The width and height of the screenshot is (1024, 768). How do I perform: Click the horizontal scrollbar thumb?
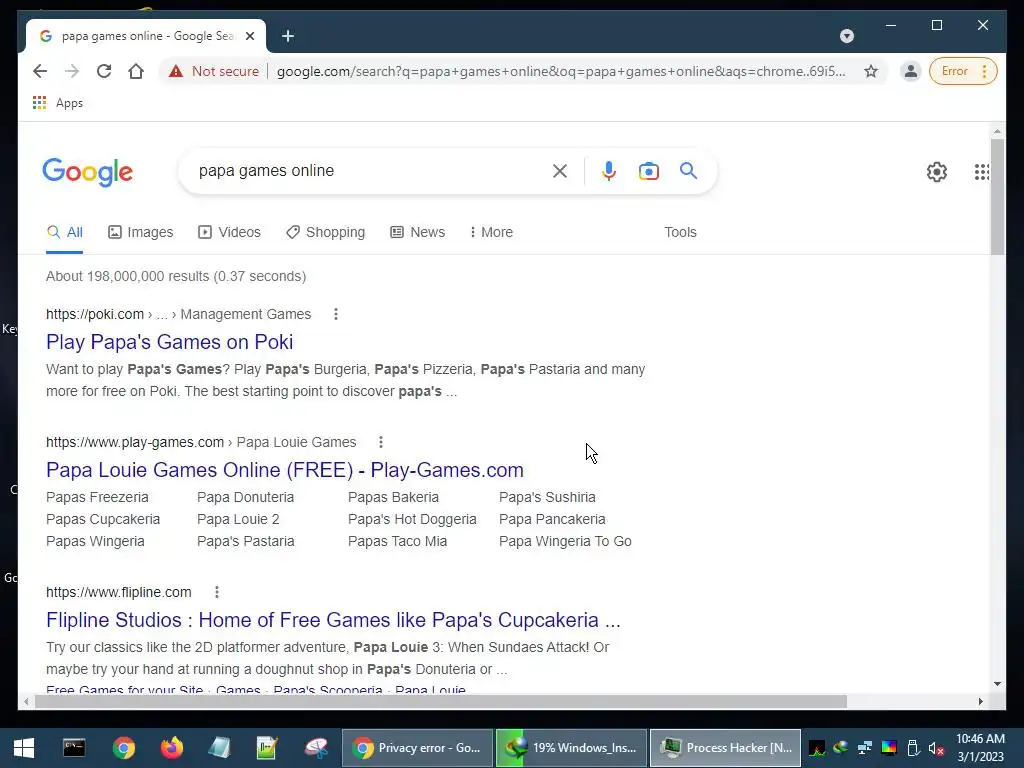click(x=441, y=701)
